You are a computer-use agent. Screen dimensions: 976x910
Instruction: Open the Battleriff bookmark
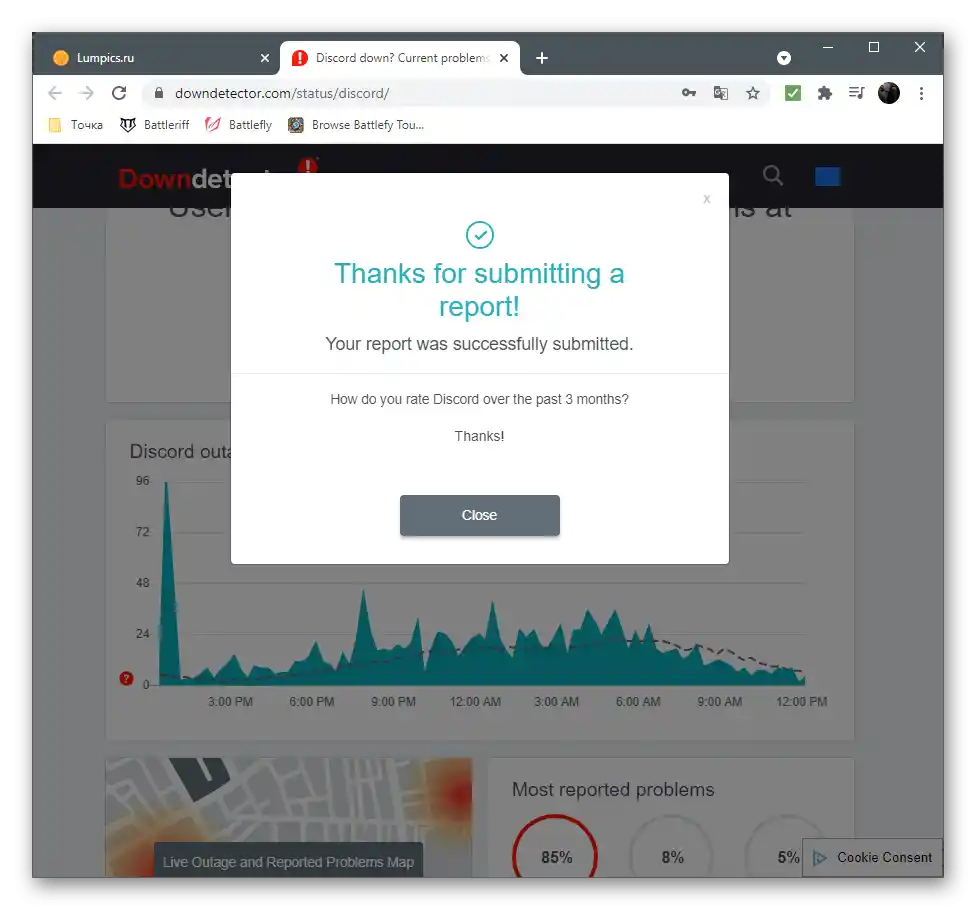[155, 125]
